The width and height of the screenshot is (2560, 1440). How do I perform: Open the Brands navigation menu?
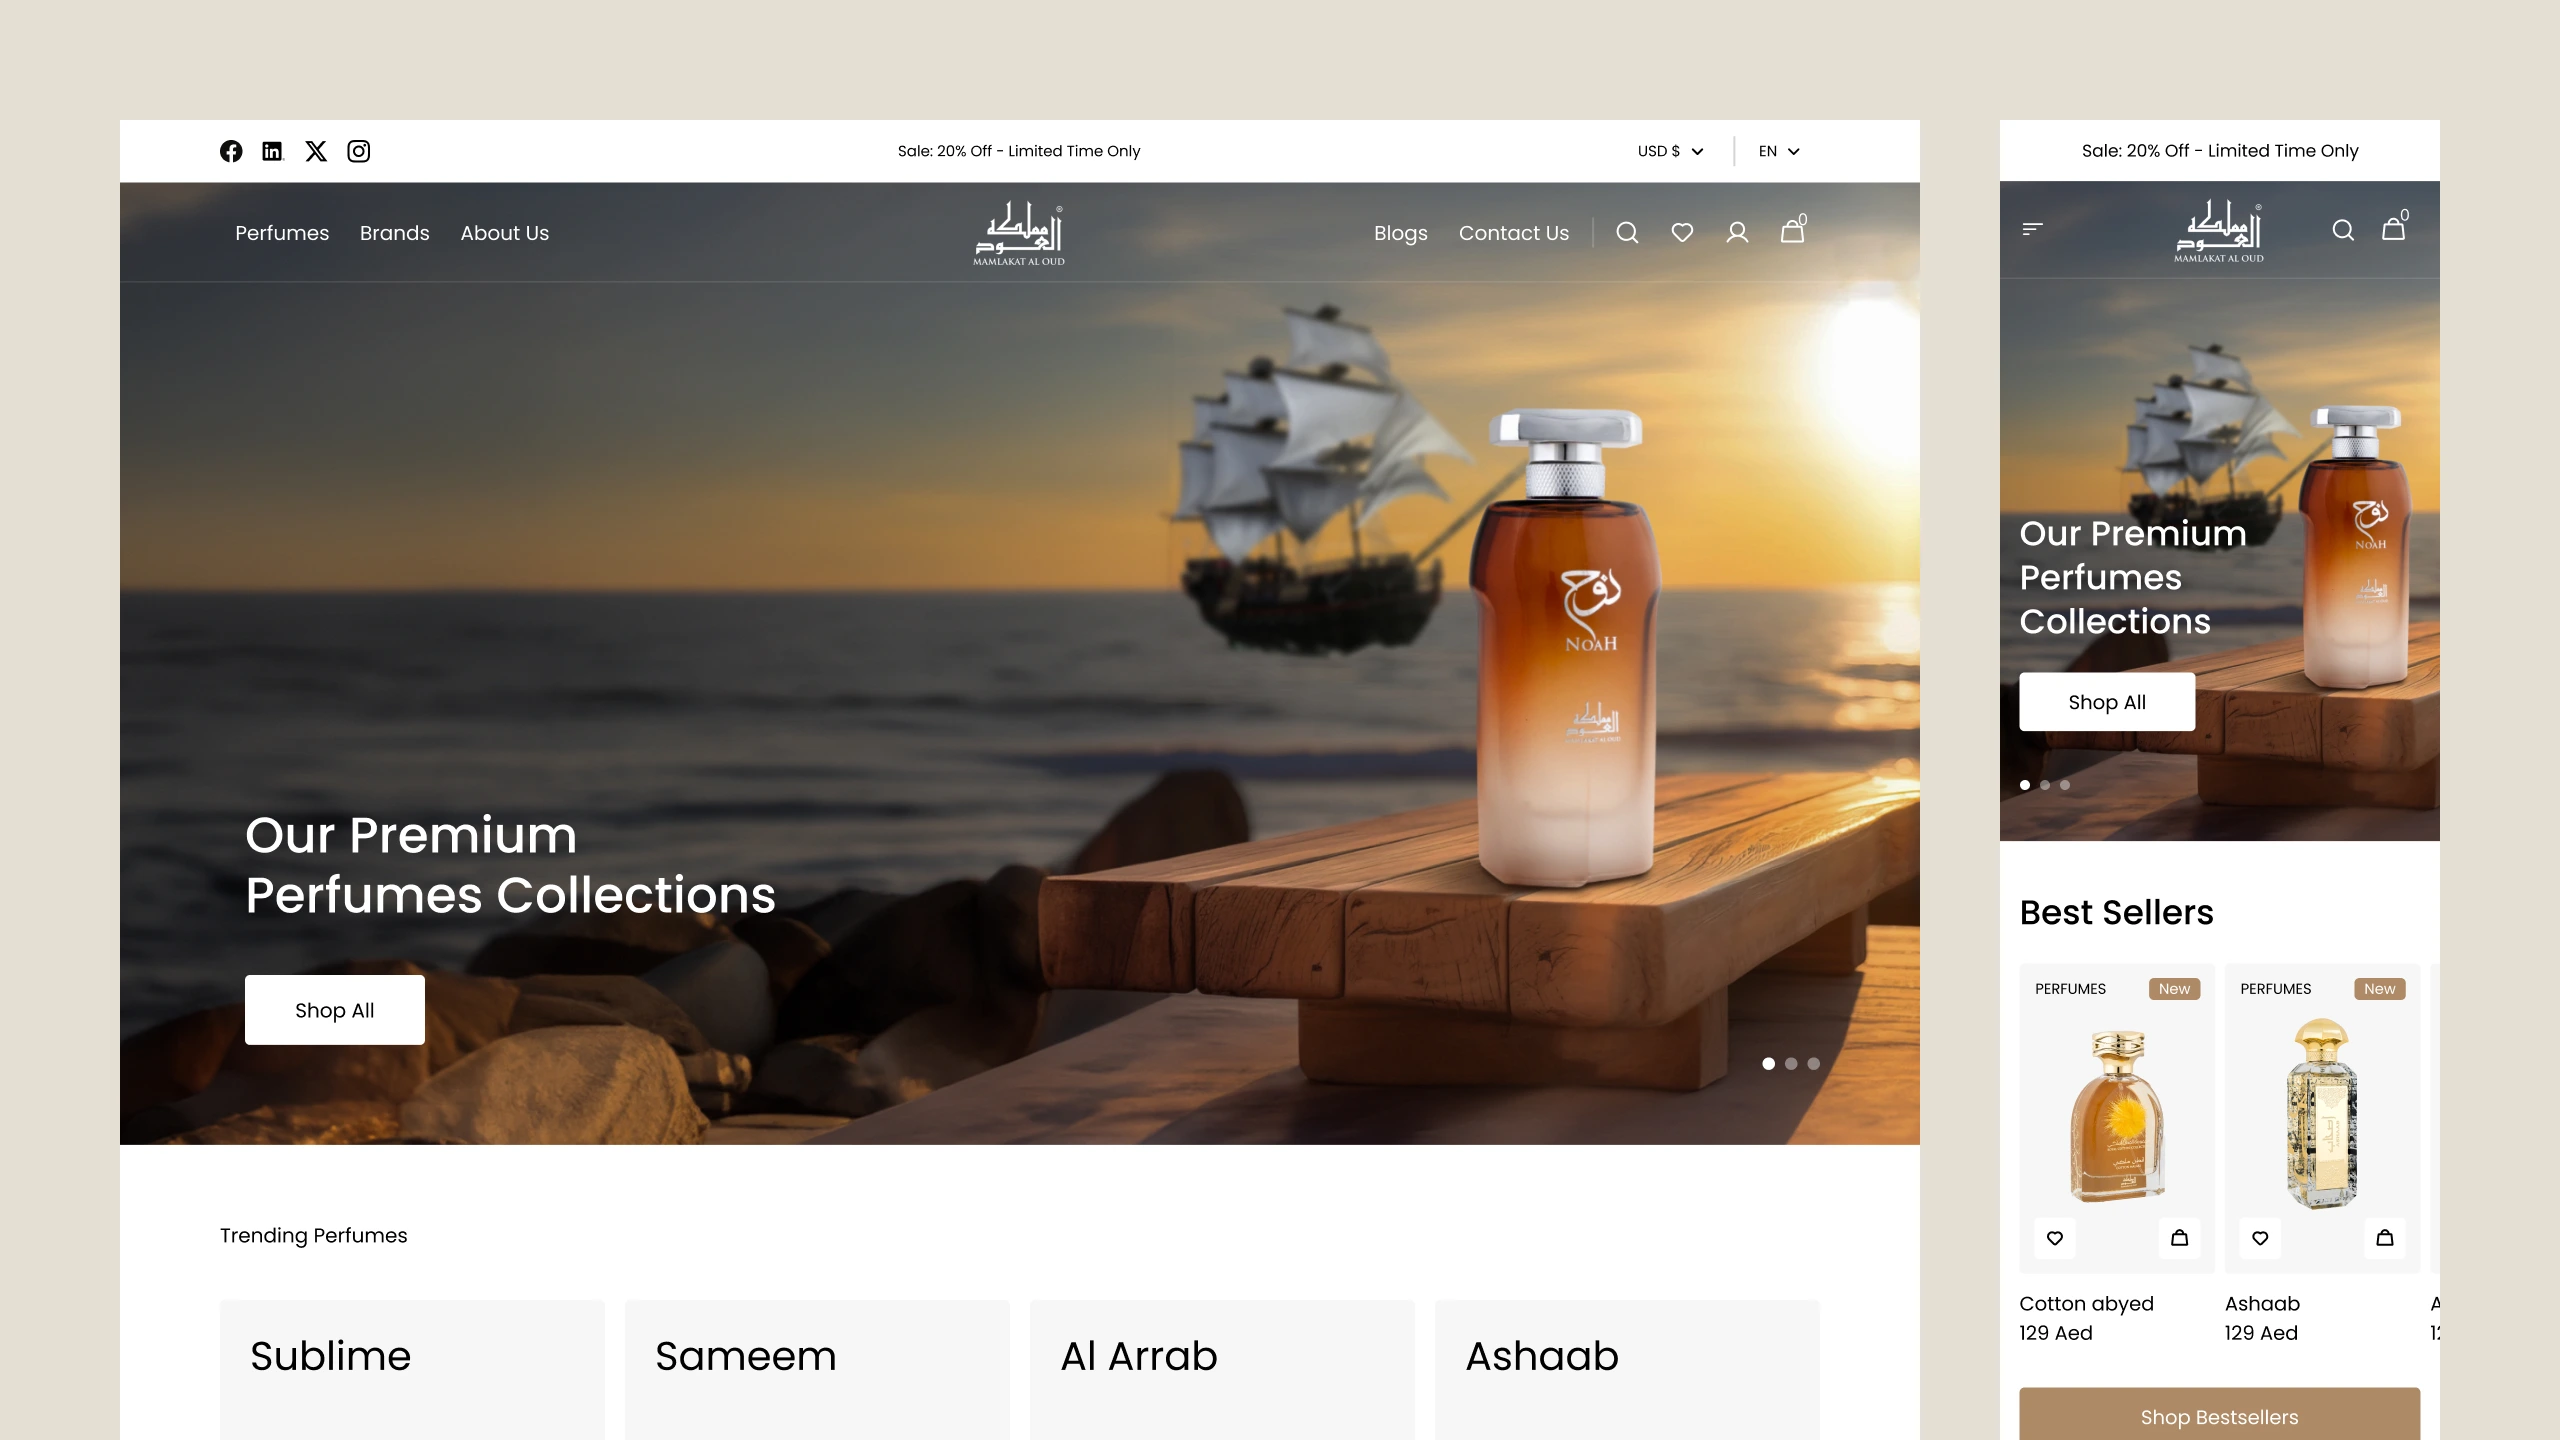click(x=395, y=233)
